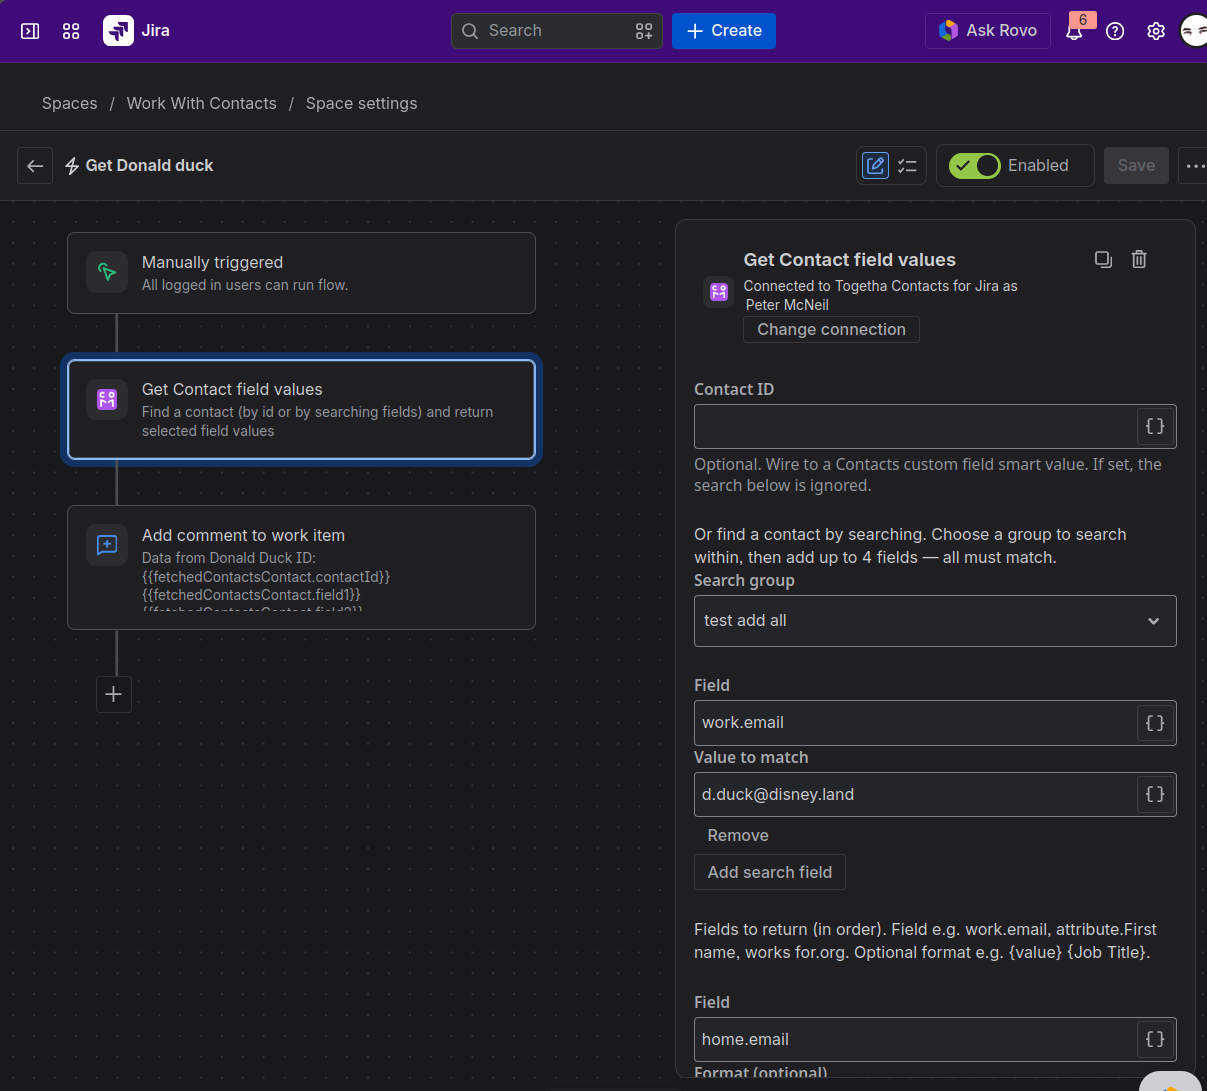This screenshot has width=1207, height=1091.
Task: Remove the work.email search field
Action: 738,836
